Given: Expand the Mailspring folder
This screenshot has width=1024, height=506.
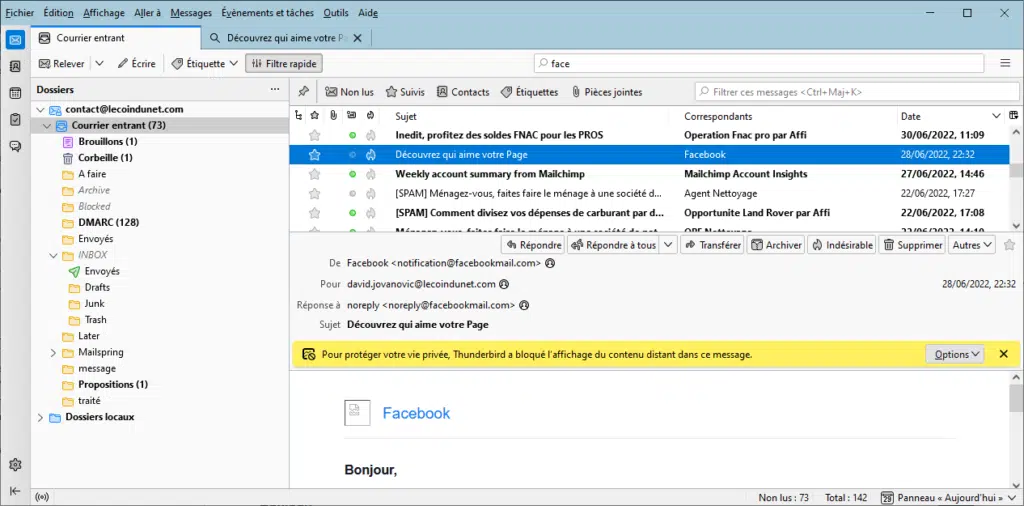Looking at the screenshot, I should click(x=54, y=353).
